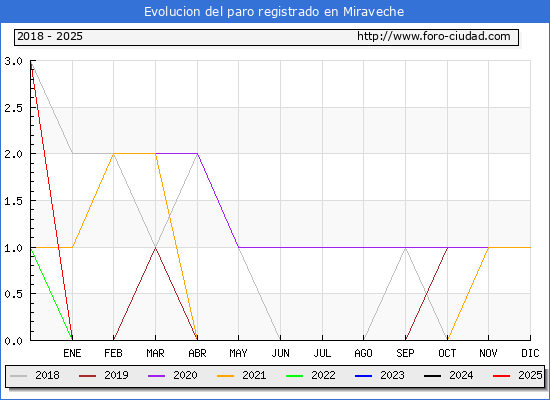Click the SEP month axis label
The width and height of the screenshot is (550, 400).
tap(405, 353)
